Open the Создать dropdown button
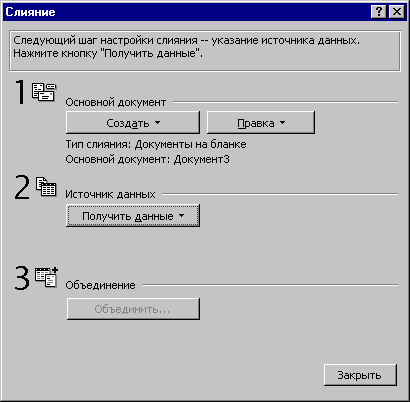Viewport: 410px width, 402px height. (x=133, y=123)
